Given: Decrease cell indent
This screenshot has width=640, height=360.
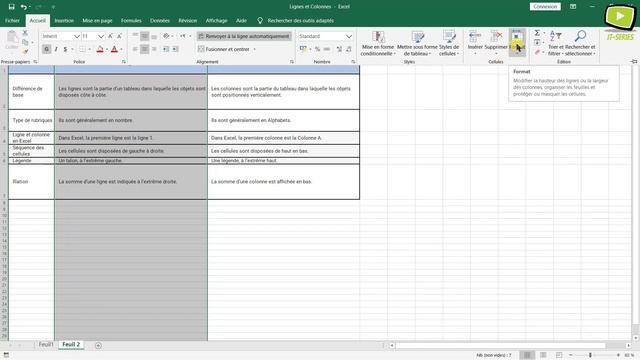Looking at the screenshot, I should click(x=166, y=49).
